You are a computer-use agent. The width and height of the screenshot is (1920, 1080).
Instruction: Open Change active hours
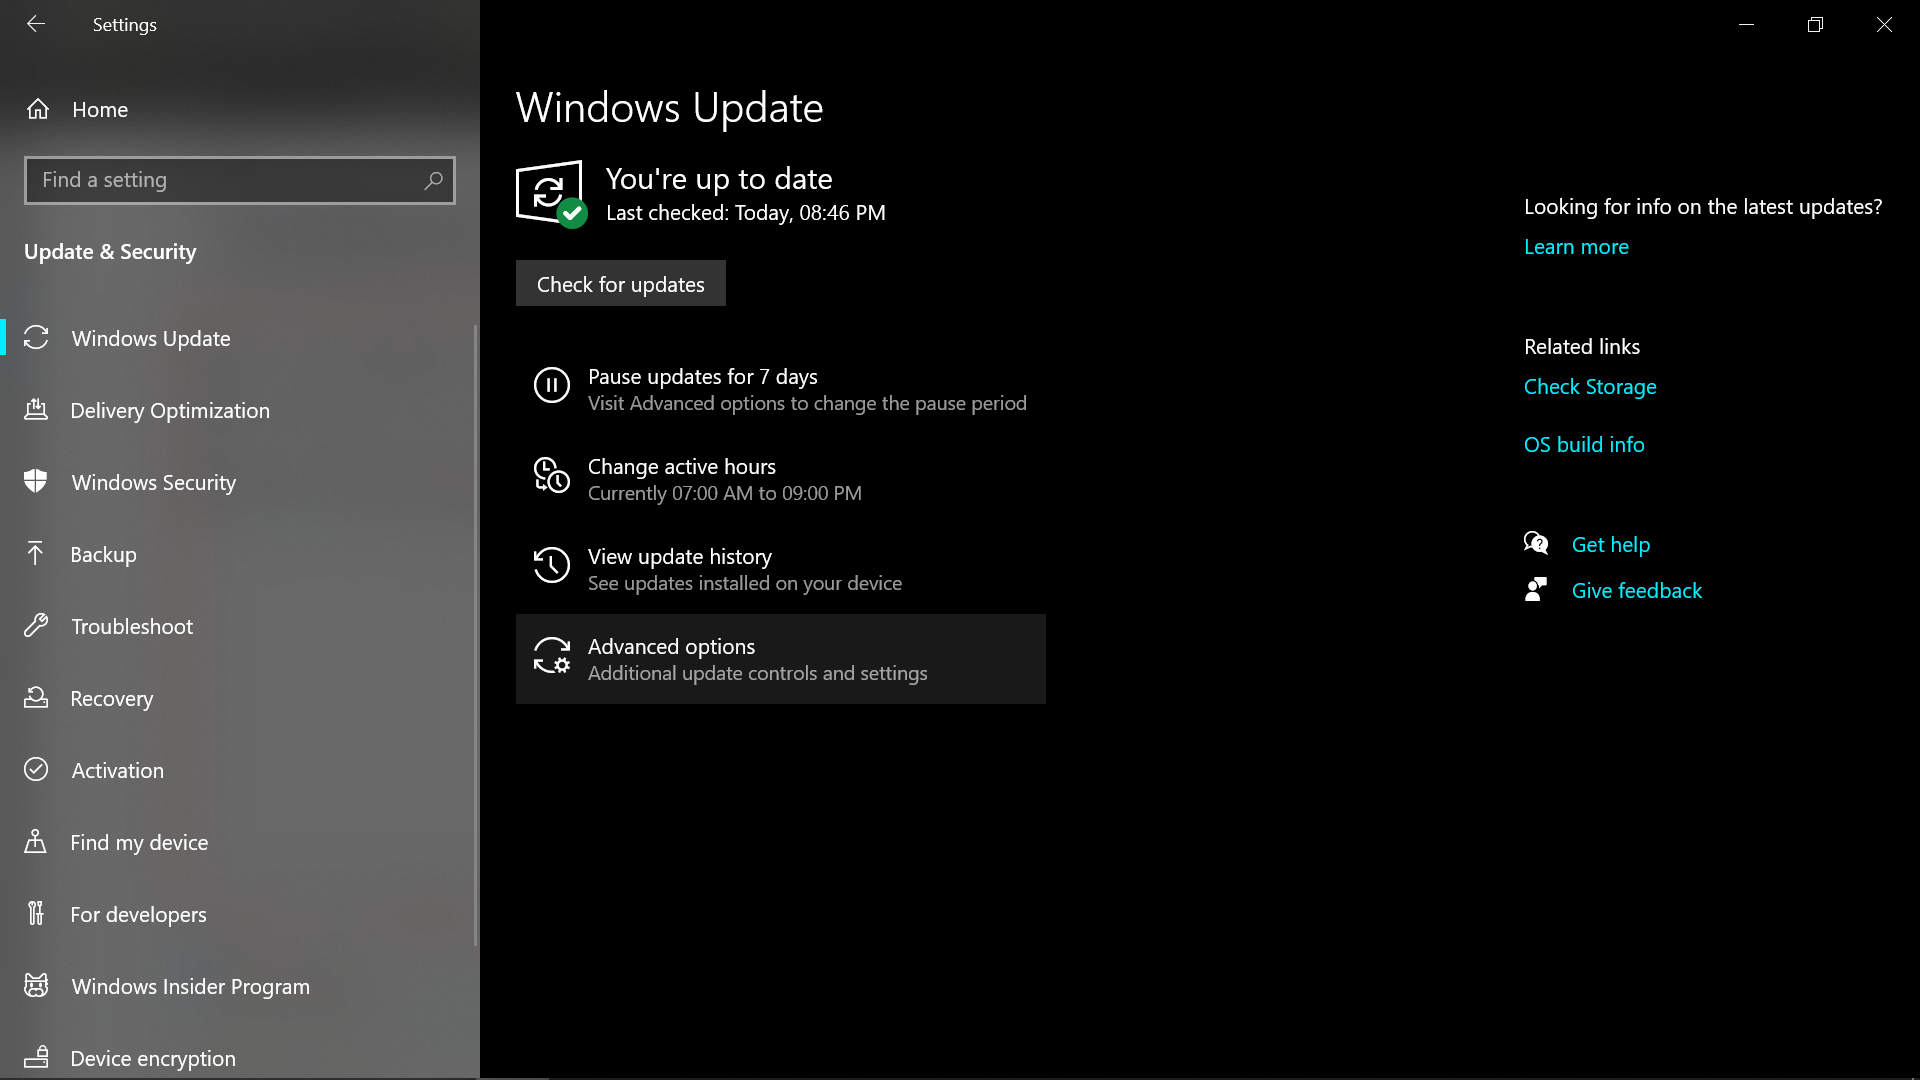pos(781,479)
